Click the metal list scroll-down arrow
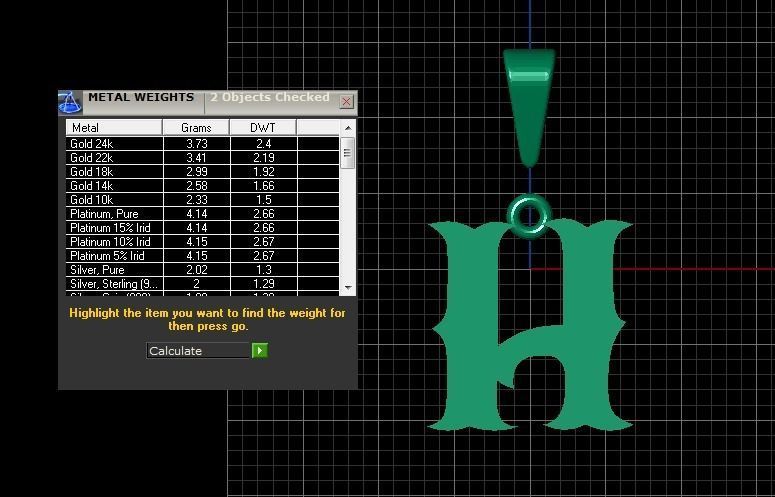Screen dimensions: 775x497 (x=348, y=287)
